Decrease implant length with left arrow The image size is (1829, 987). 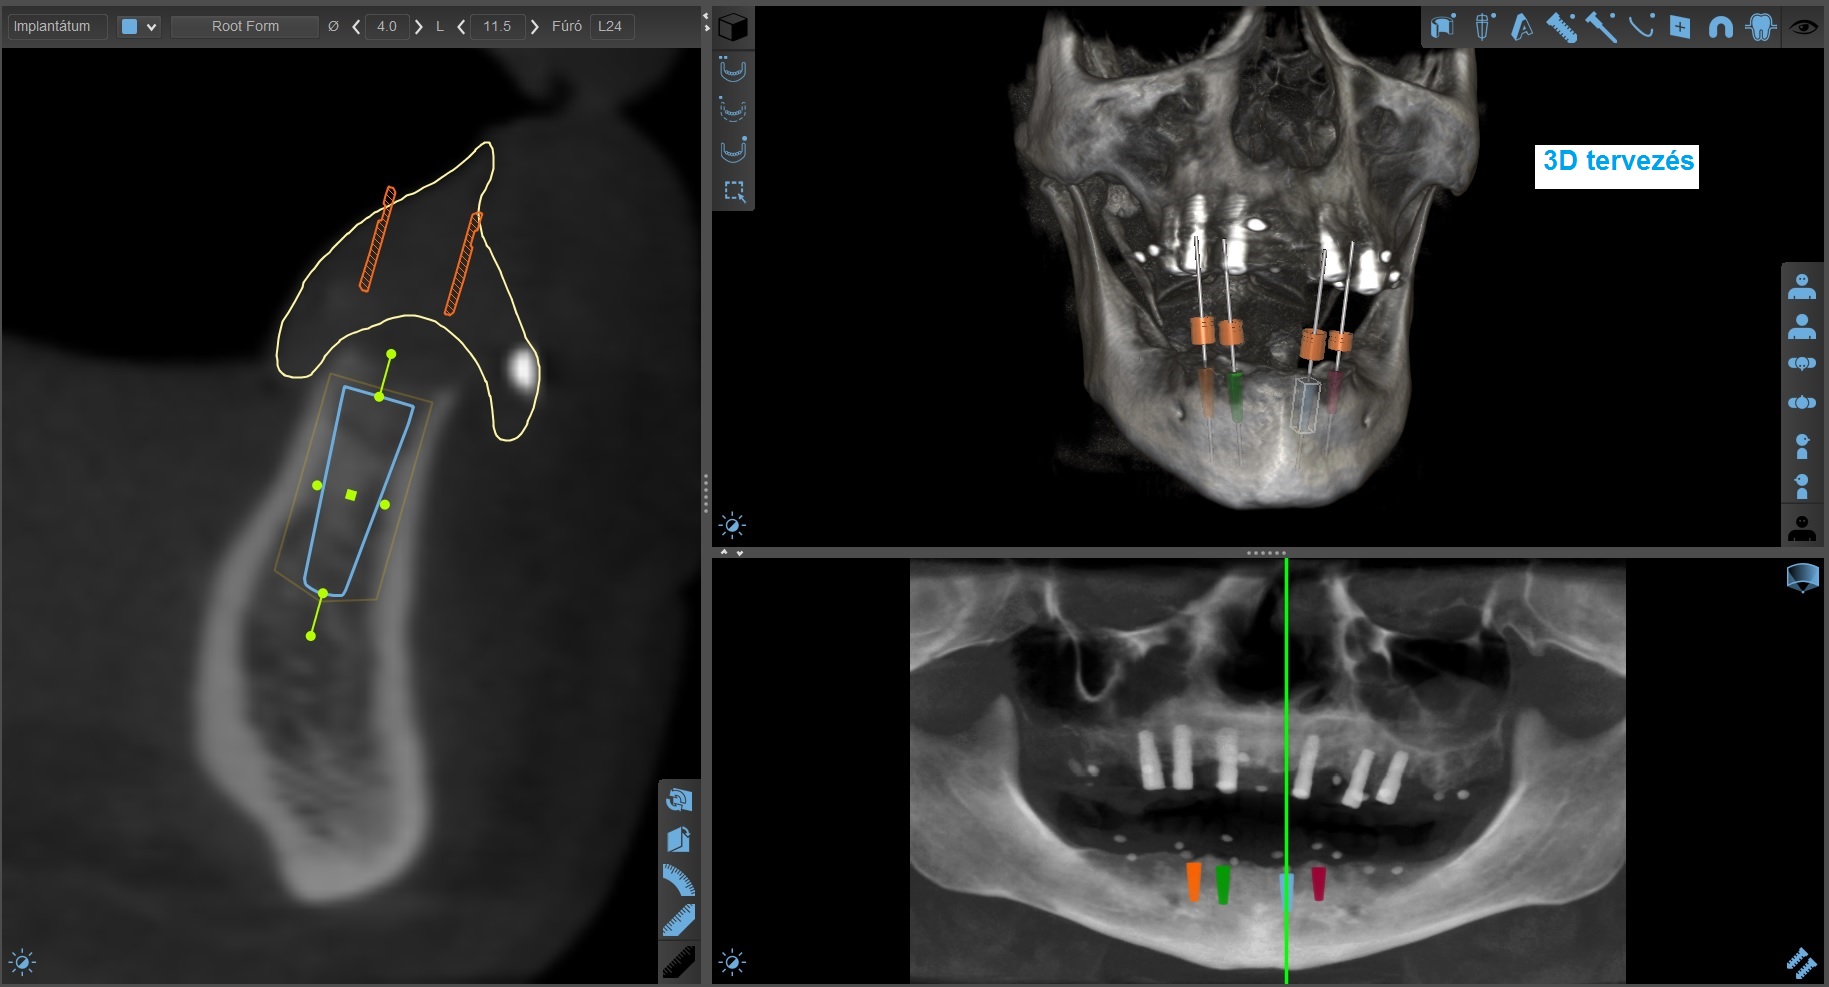[x=461, y=27]
